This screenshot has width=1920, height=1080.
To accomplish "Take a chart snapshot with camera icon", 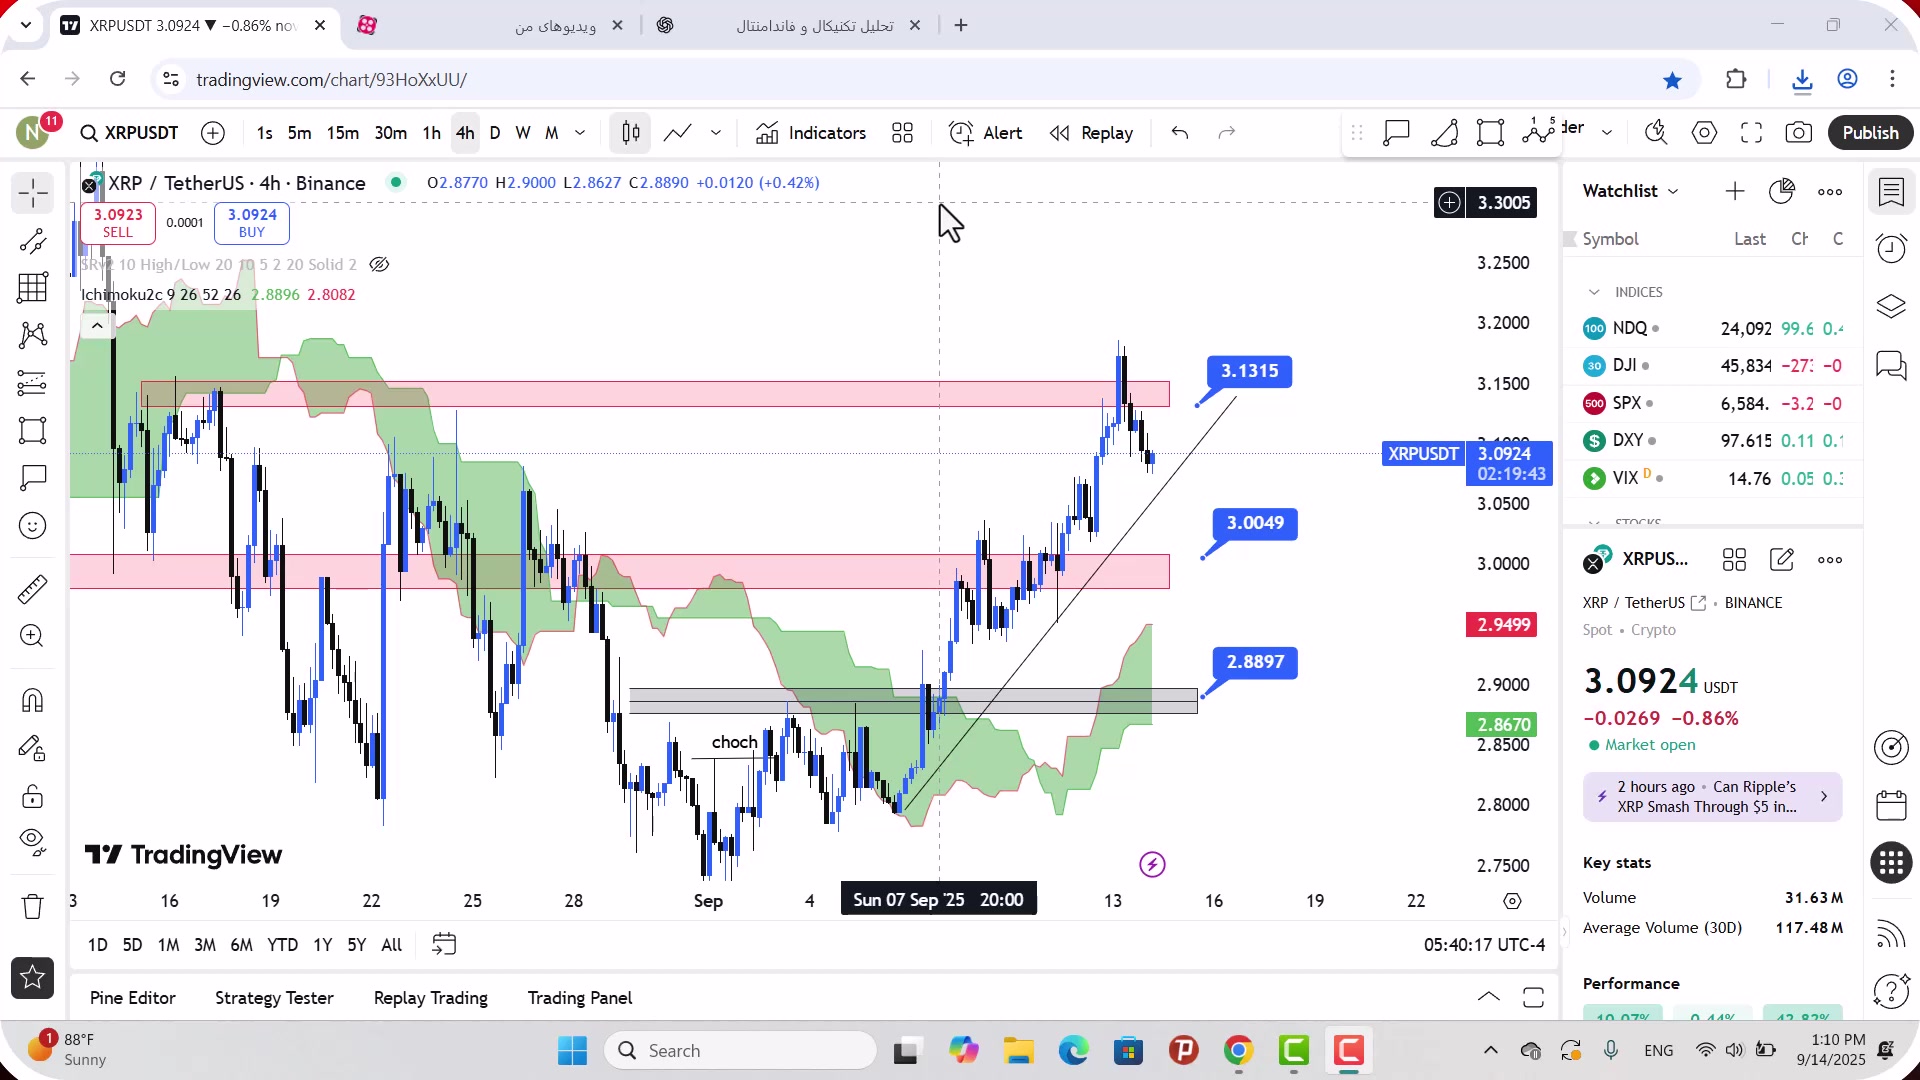I will (1799, 133).
